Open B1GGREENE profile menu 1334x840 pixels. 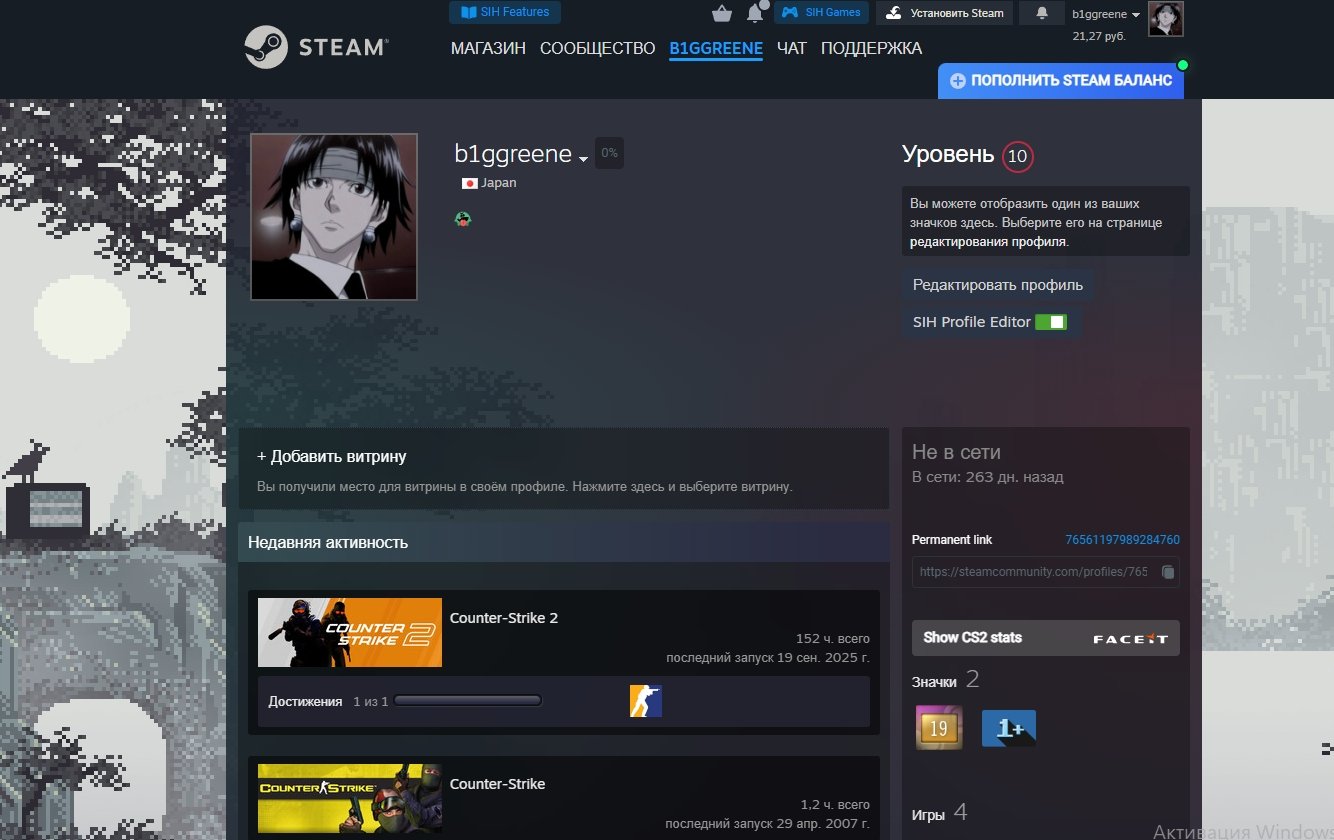(716, 48)
